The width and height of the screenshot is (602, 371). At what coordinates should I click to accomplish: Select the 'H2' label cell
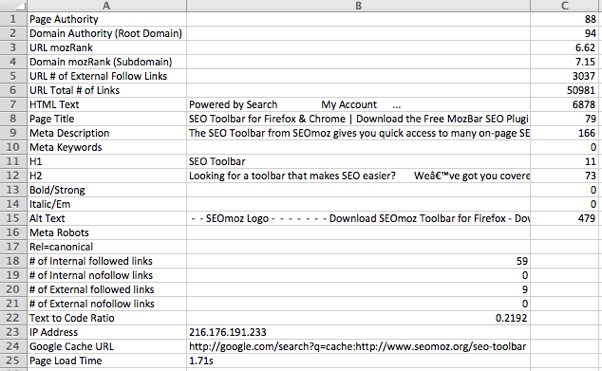107,176
